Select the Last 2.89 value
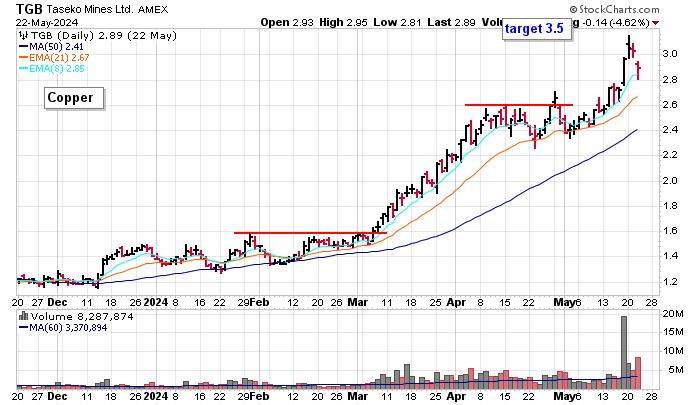 tap(451, 22)
